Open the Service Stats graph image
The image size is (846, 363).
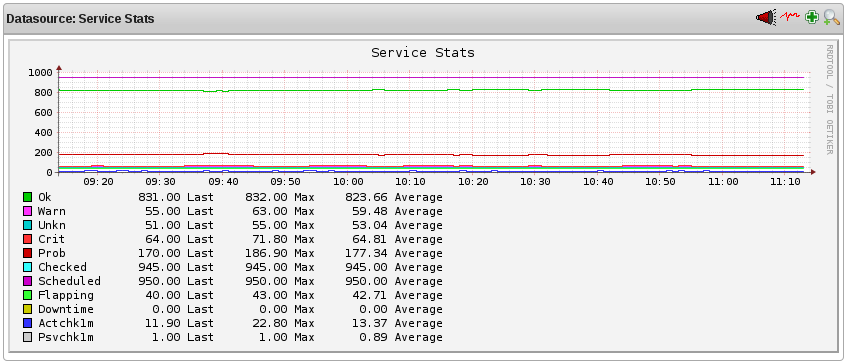[424, 196]
